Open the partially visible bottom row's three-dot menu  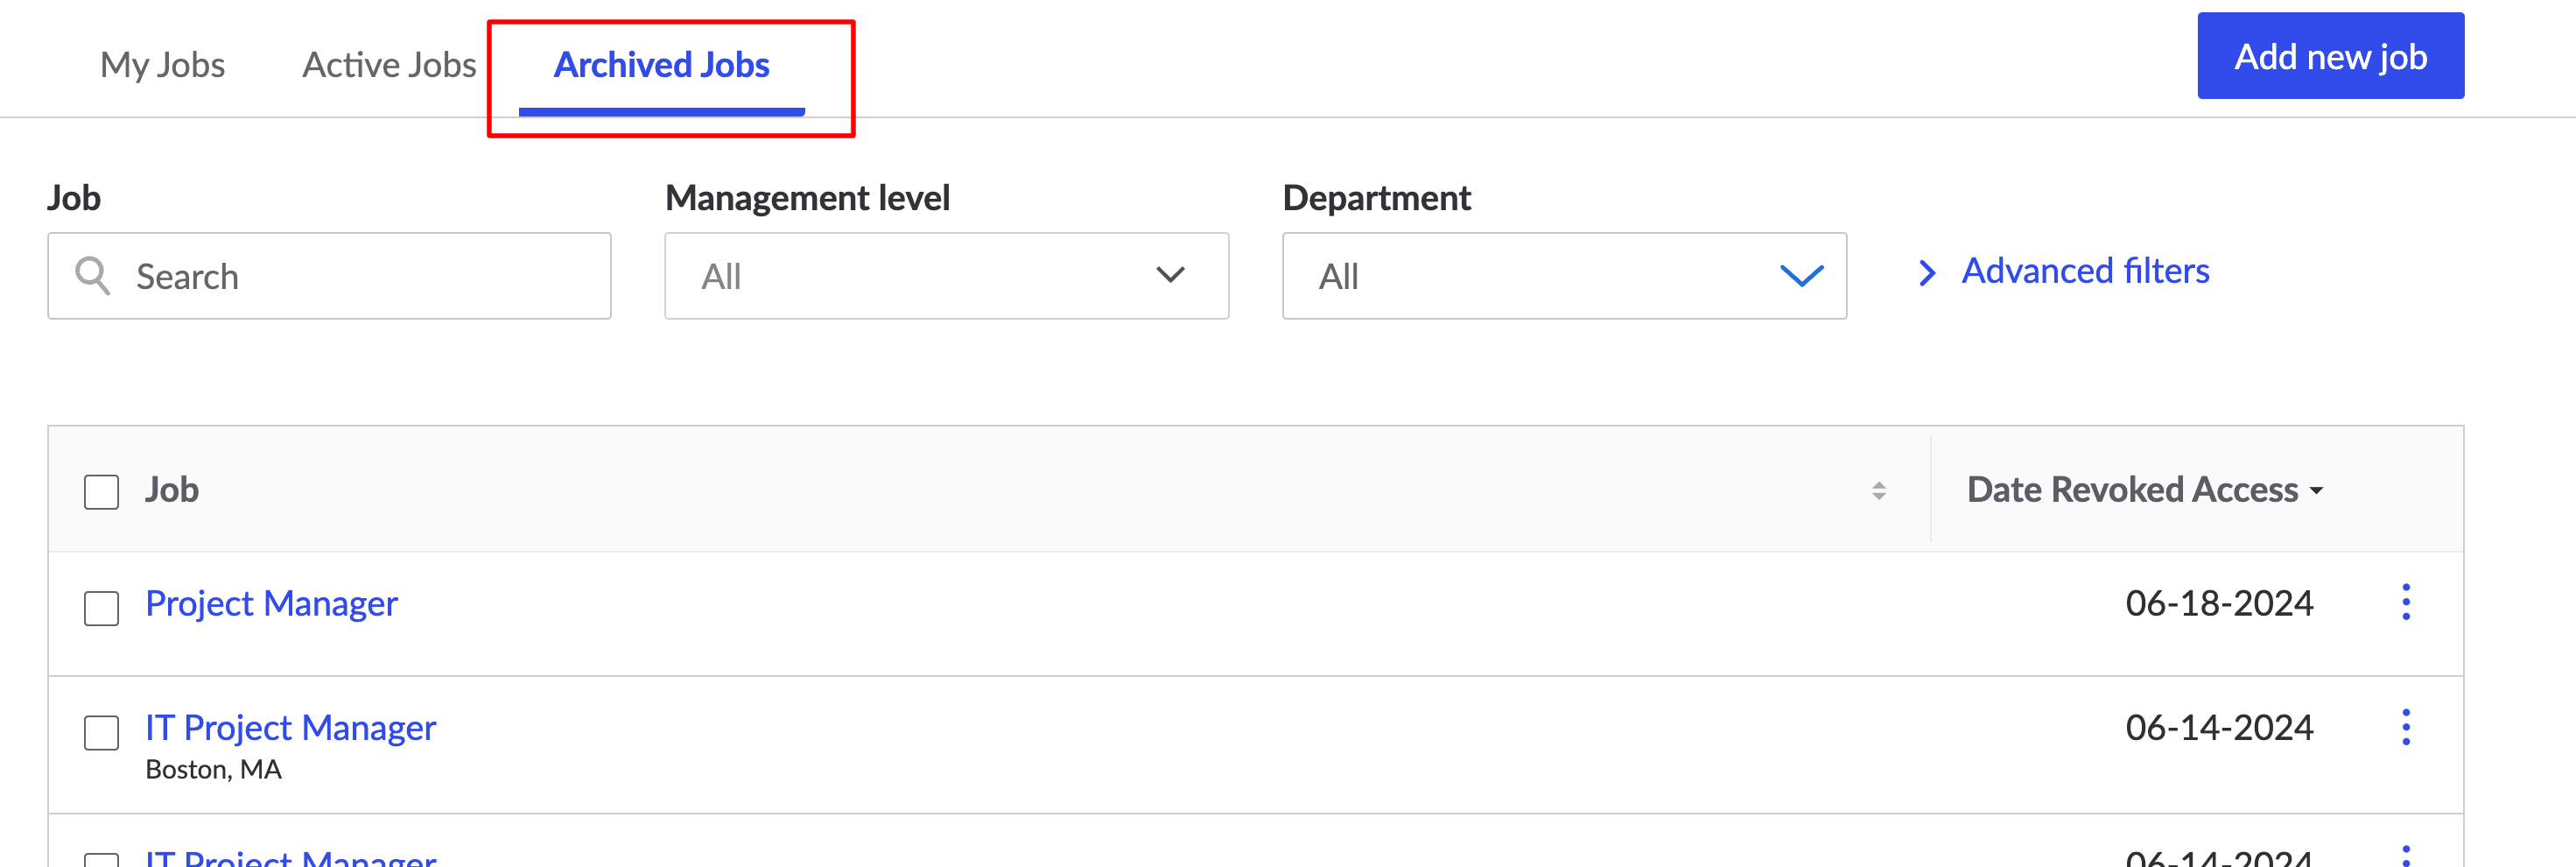tap(2405, 855)
